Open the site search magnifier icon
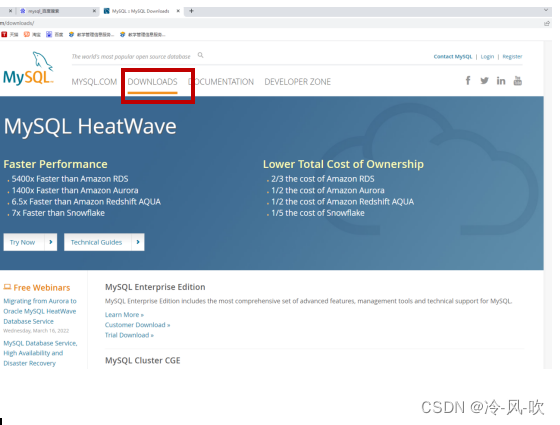Image resolution: width=560 pixels, height=425 pixels. point(200,55)
